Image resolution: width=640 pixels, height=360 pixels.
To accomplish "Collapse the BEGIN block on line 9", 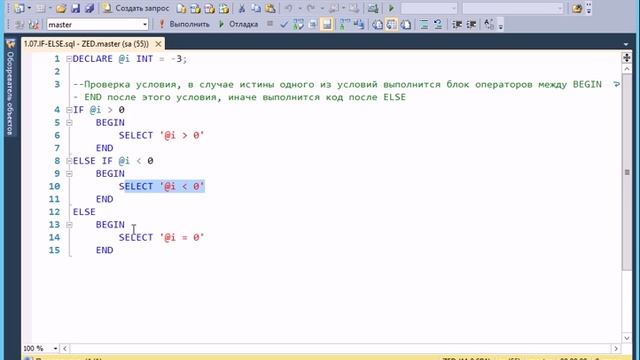I will click(69, 173).
